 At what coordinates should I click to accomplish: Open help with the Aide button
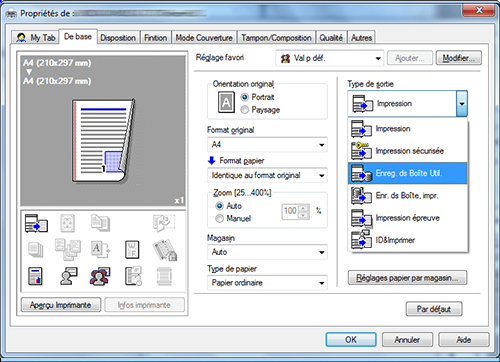click(464, 340)
